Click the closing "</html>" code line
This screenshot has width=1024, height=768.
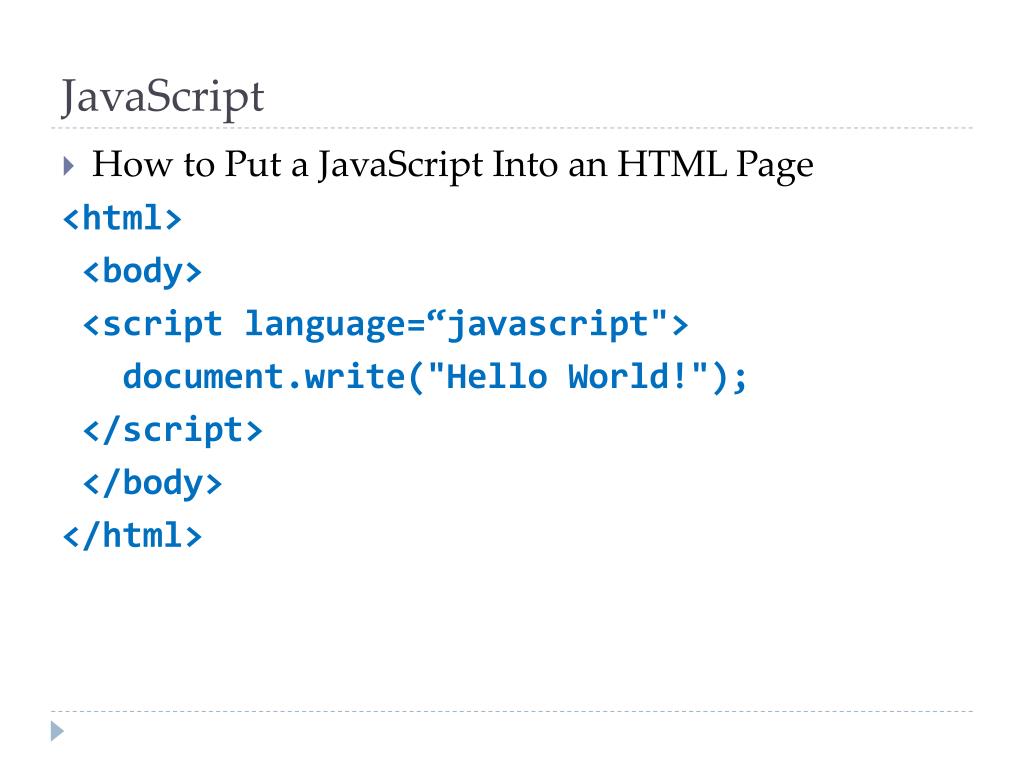click(x=132, y=536)
